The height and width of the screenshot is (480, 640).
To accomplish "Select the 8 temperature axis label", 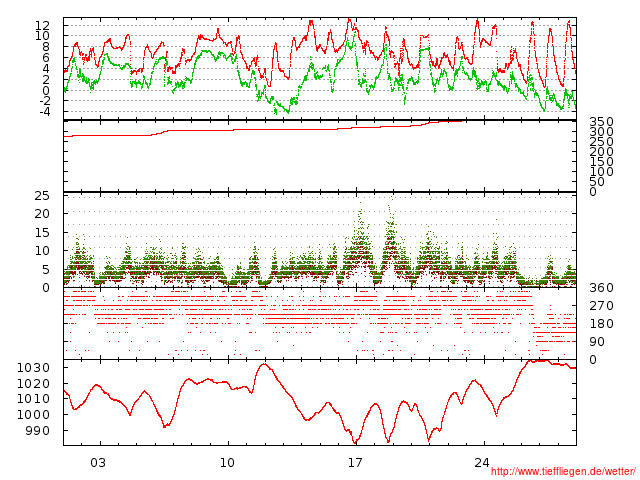I will coord(46,47).
